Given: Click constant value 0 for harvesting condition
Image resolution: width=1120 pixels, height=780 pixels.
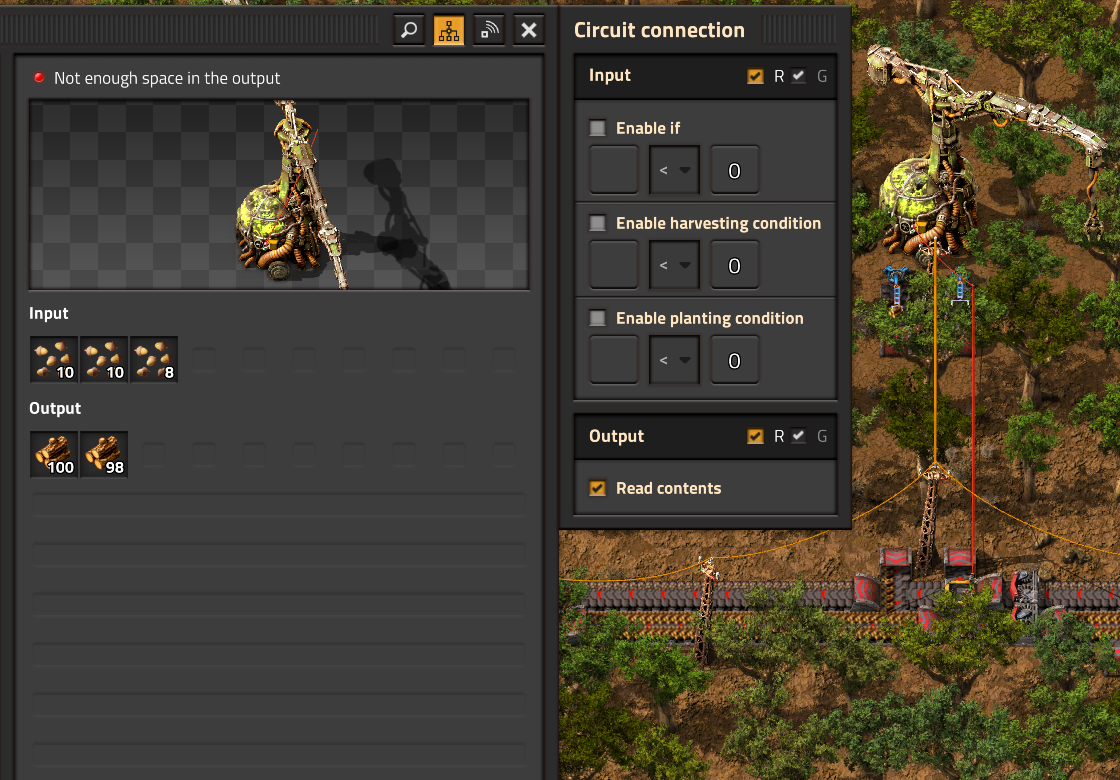Looking at the screenshot, I should 734,265.
